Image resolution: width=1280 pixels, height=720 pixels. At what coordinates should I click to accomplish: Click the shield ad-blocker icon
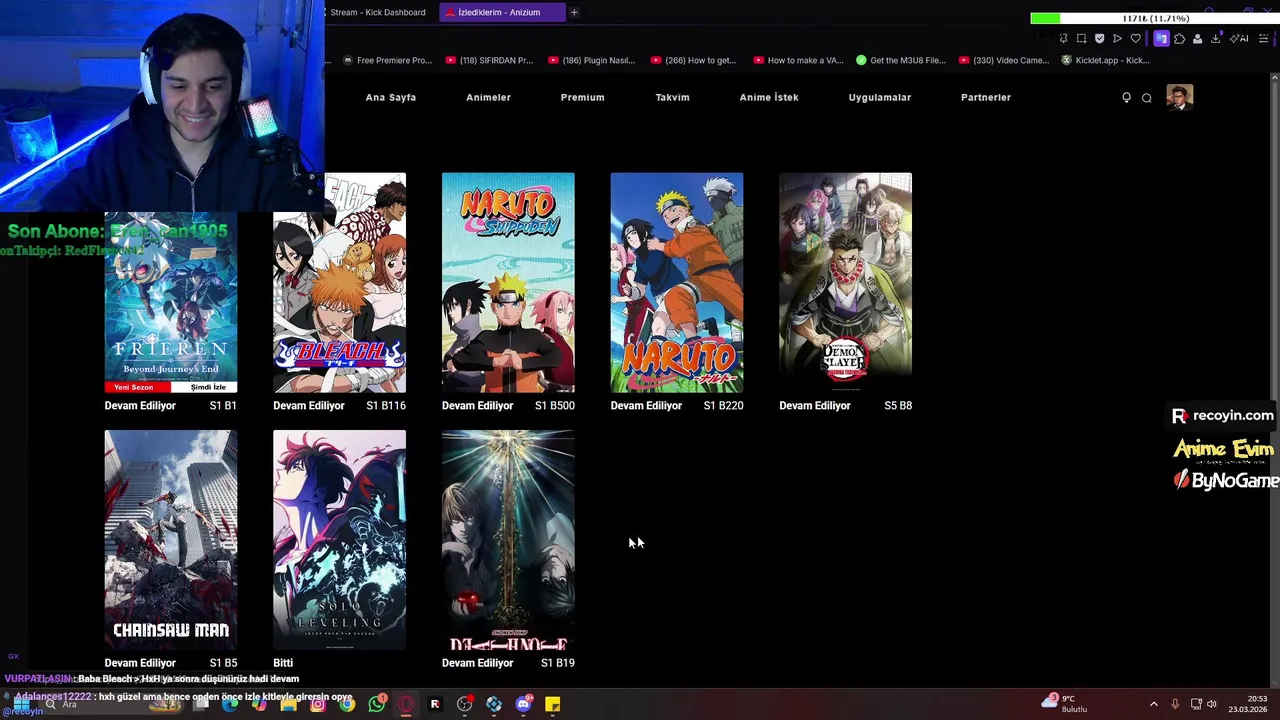click(1099, 38)
